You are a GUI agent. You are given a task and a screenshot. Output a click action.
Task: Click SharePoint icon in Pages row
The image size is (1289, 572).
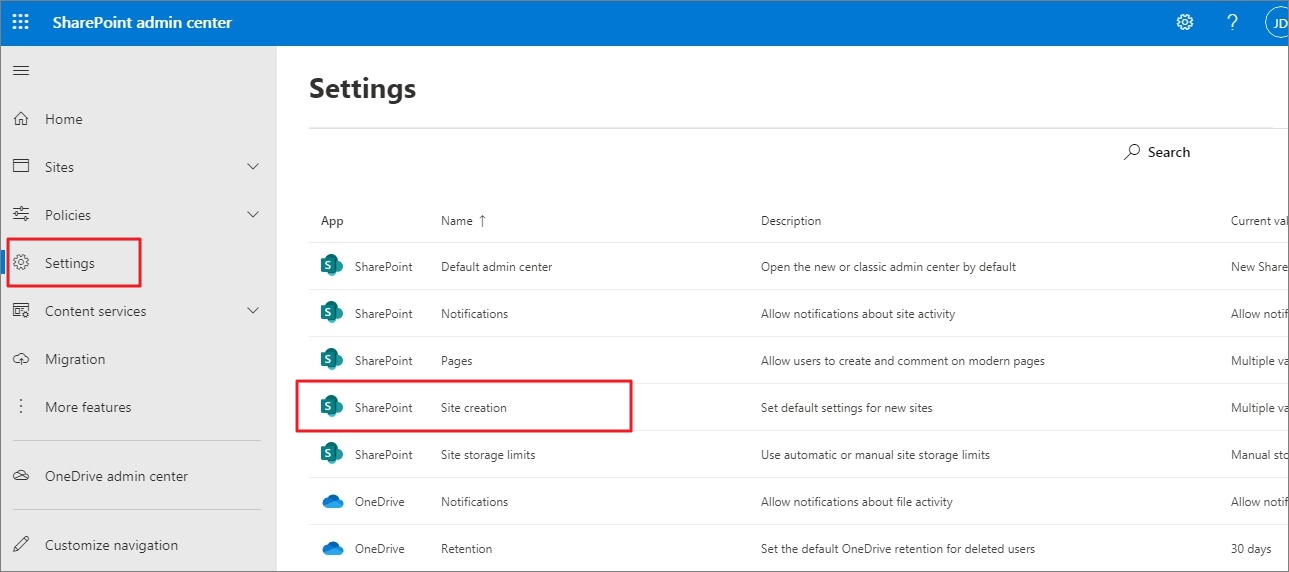pyautogui.click(x=331, y=360)
